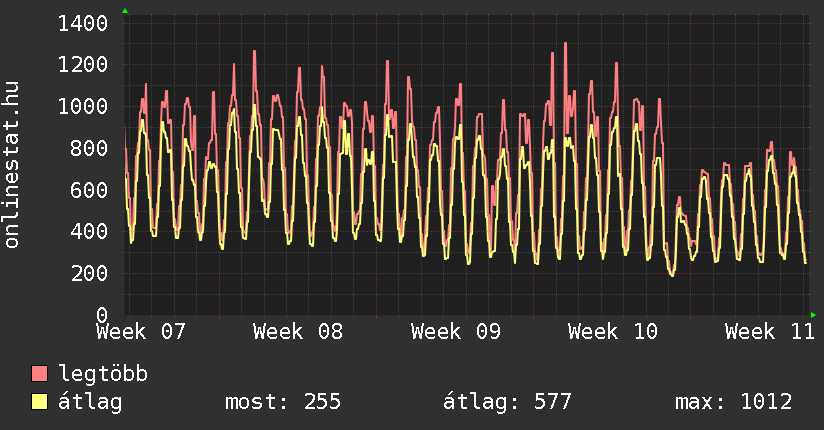Click the Week 07 axis label
824x430 pixels.
(141, 331)
